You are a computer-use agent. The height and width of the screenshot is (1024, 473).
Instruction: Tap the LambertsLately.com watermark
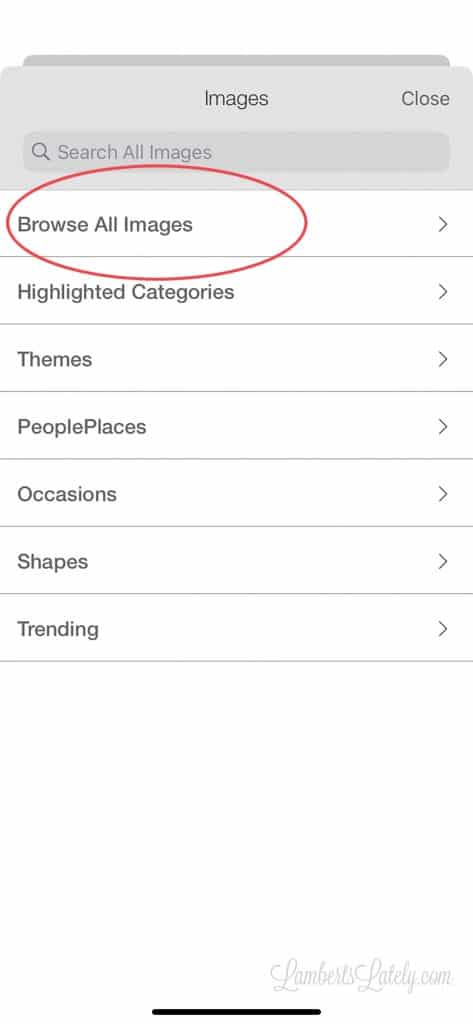(361, 978)
